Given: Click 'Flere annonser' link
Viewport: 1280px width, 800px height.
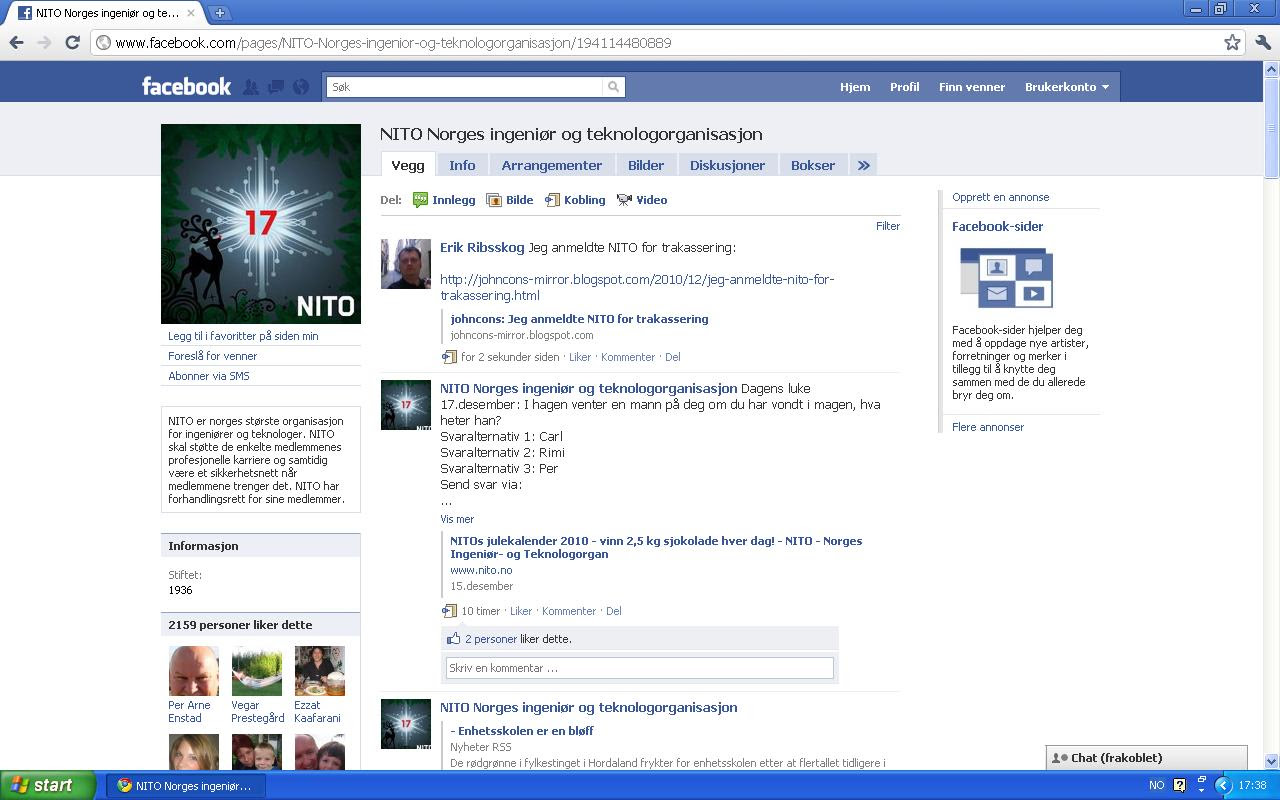Looking at the screenshot, I should 988,427.
